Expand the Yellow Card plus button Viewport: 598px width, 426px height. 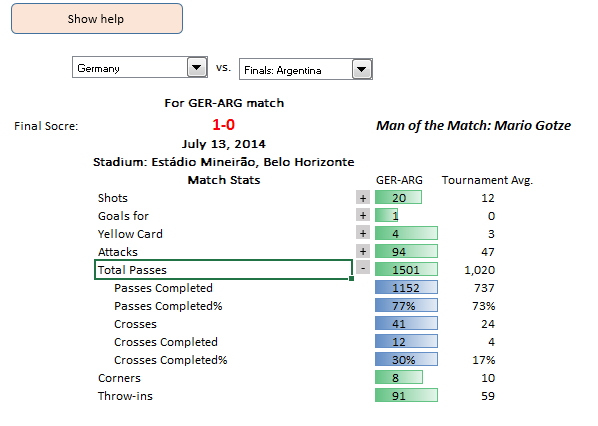363,233
